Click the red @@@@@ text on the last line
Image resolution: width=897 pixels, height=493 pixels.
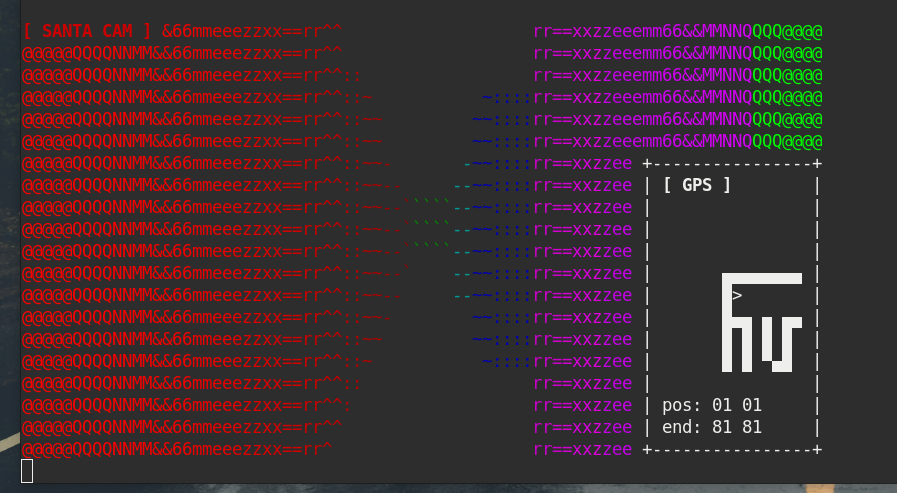(x=45, y=449)
